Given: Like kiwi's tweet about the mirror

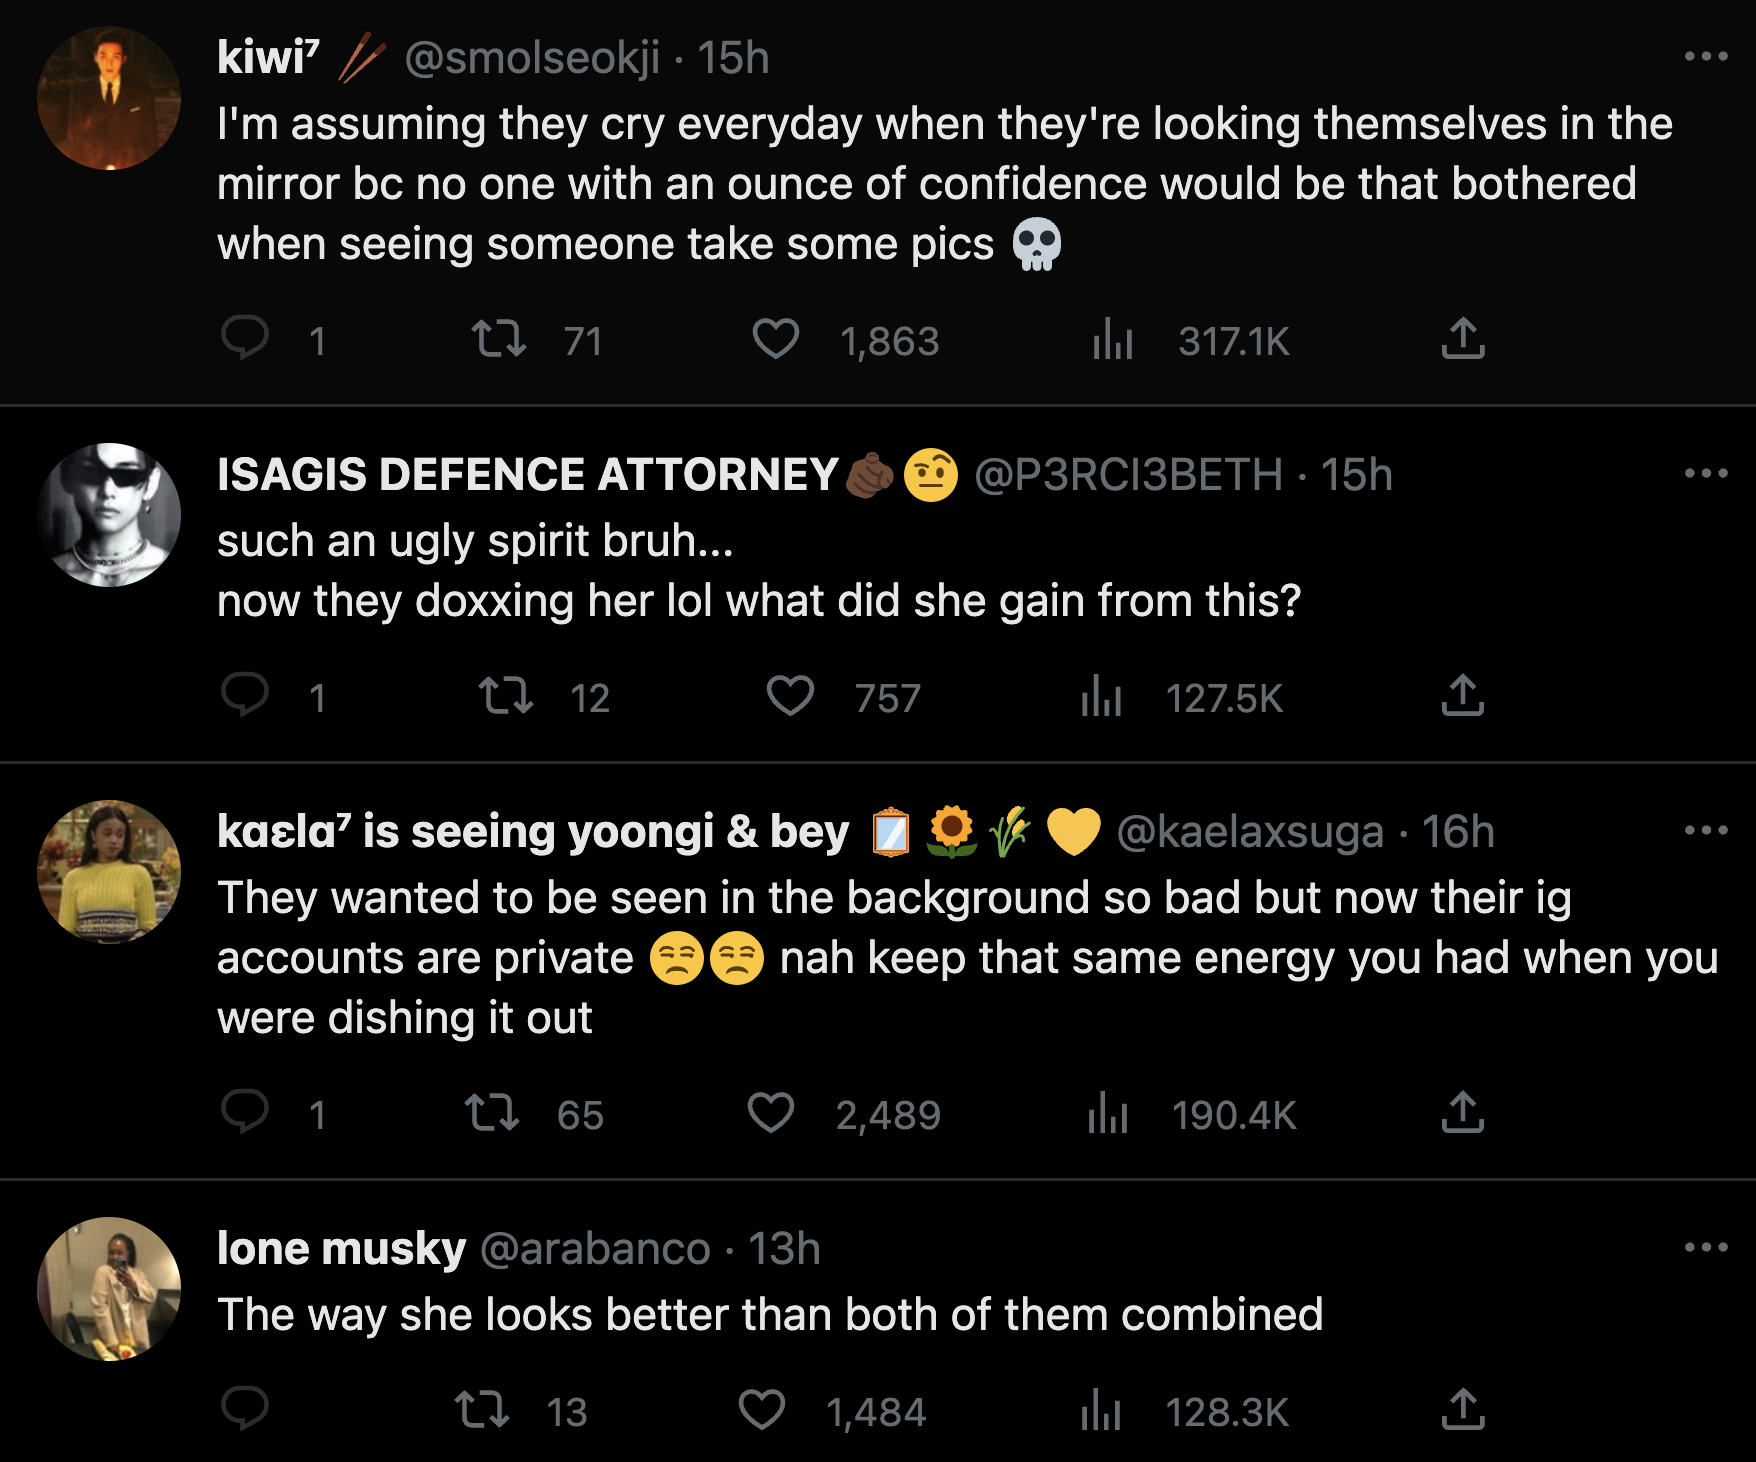Looking at the screenshot, I should [x=776, y=338].
